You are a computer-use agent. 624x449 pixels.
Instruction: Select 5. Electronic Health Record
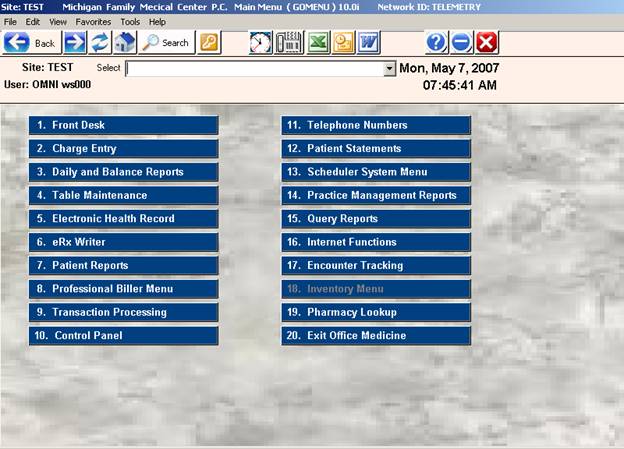[123, 218]
